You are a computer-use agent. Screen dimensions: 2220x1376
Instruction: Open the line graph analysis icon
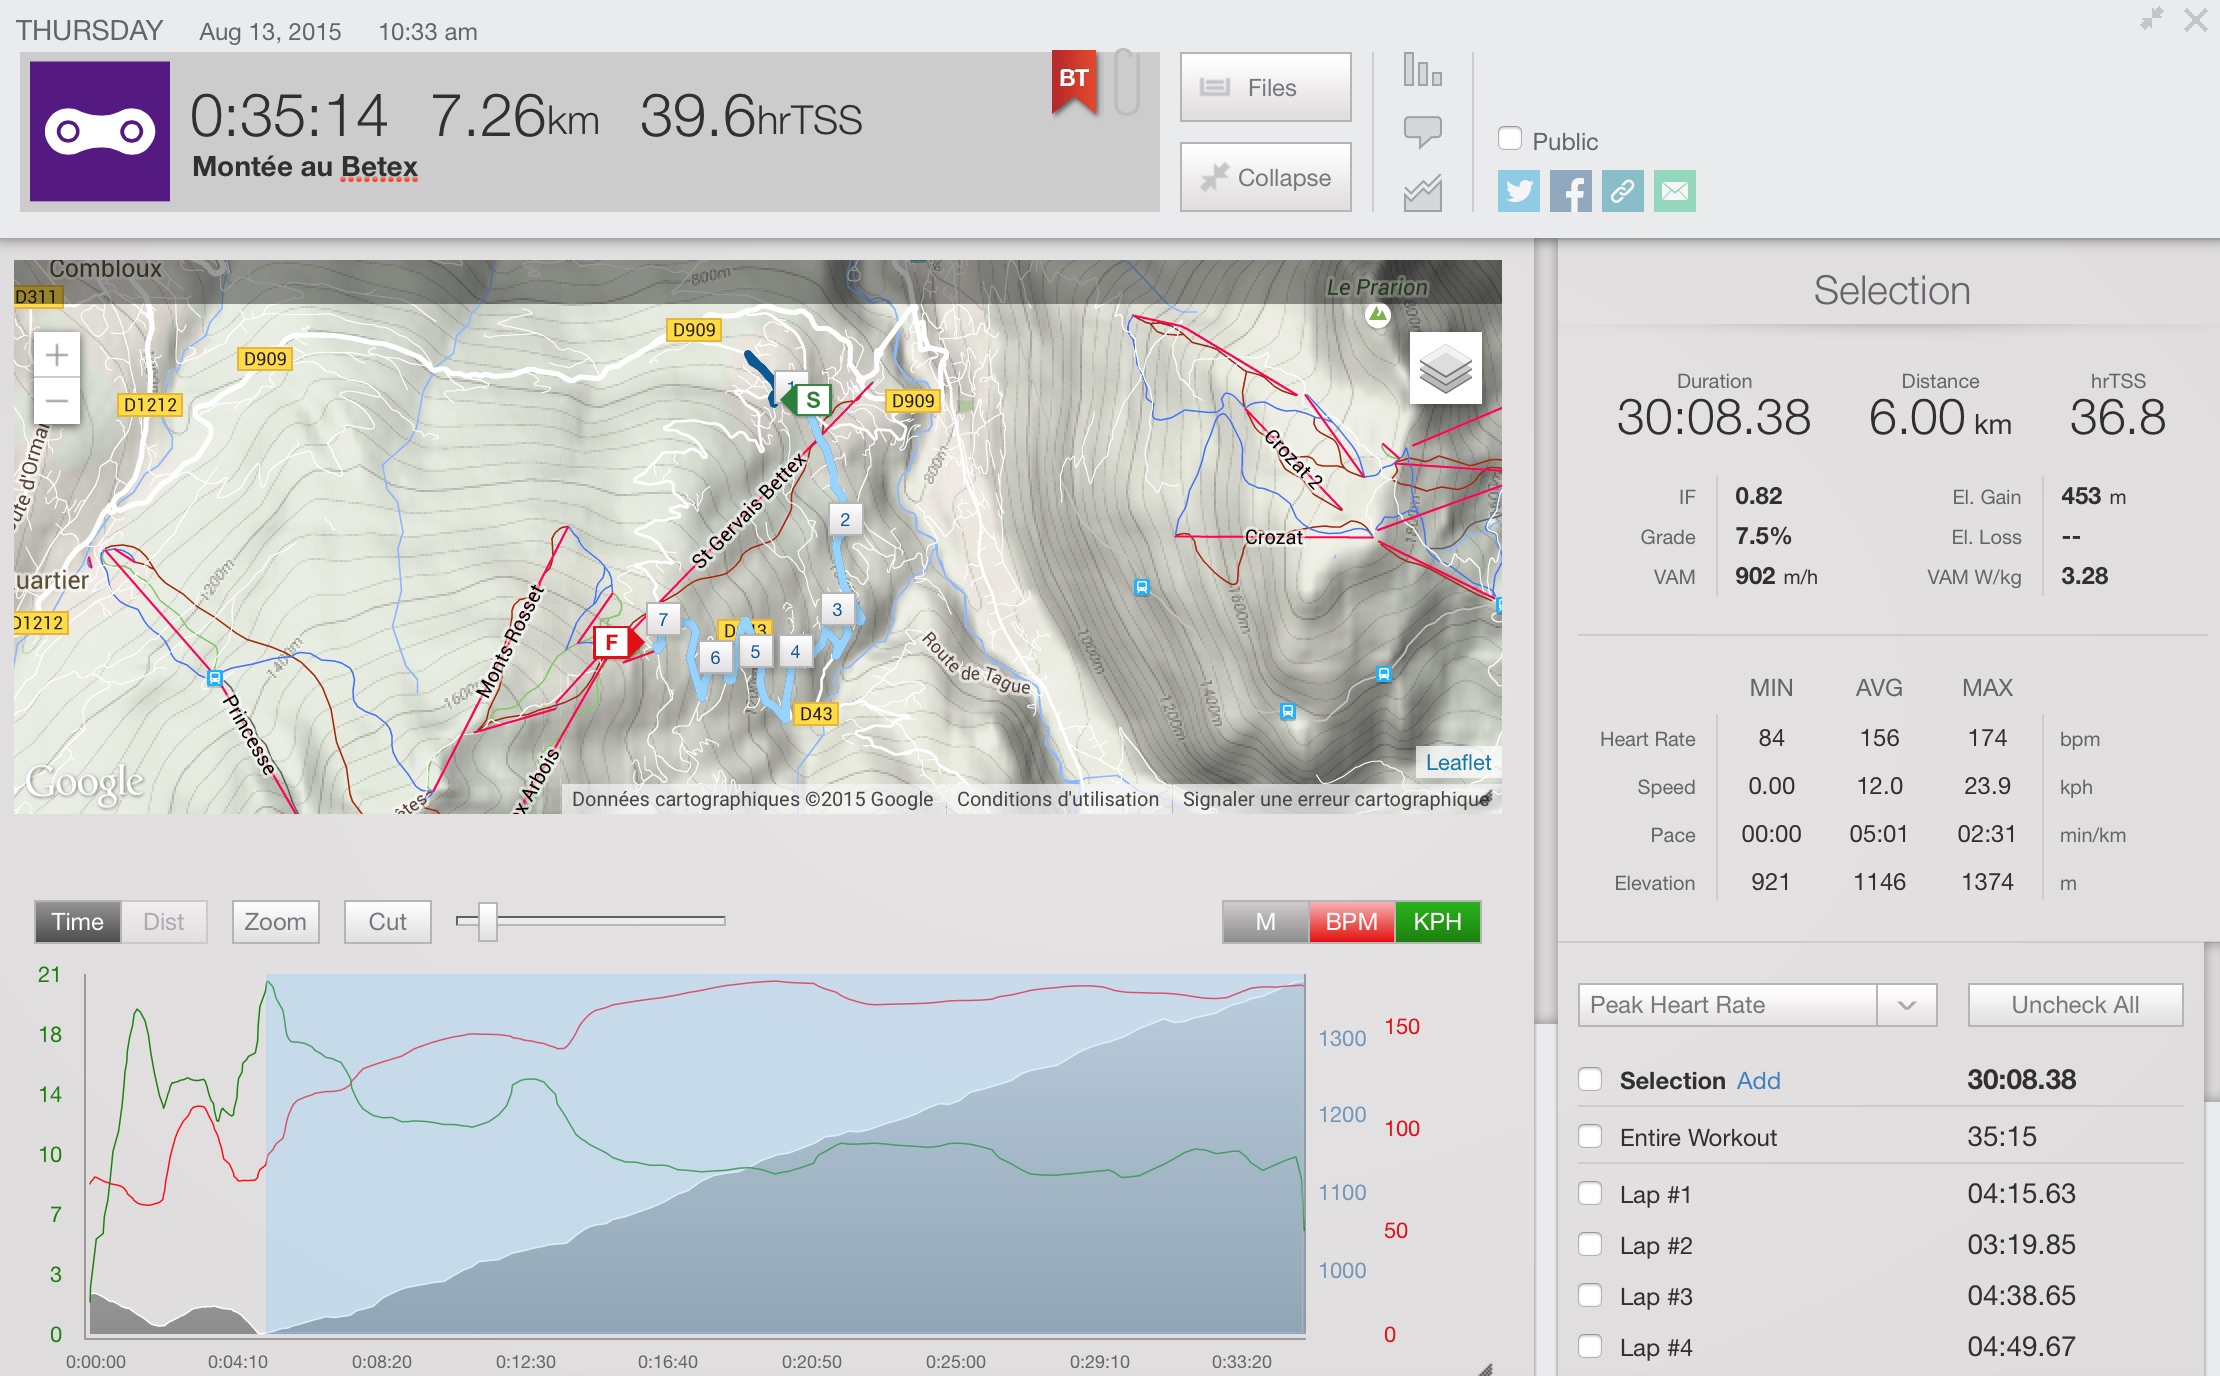(x=1422, y=192)
